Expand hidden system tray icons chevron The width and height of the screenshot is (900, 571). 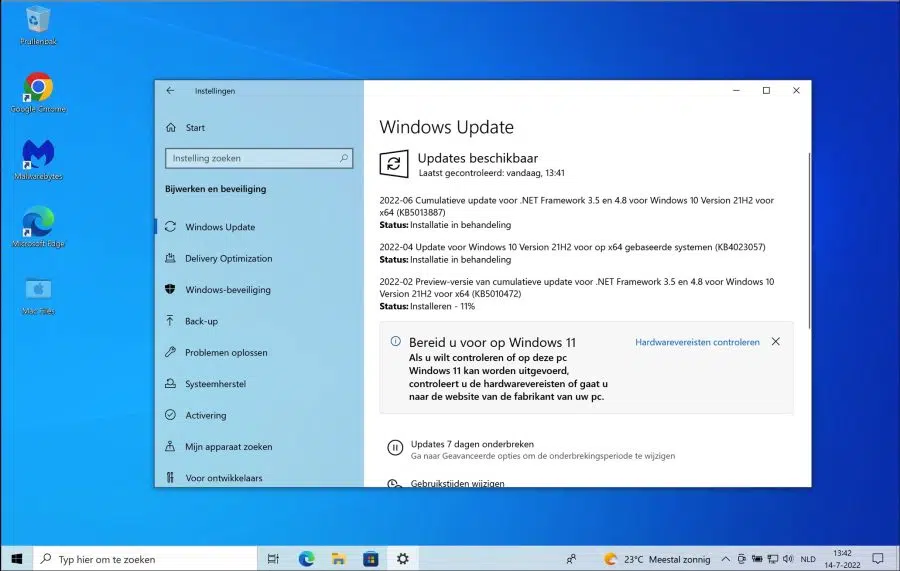[726, 559]
